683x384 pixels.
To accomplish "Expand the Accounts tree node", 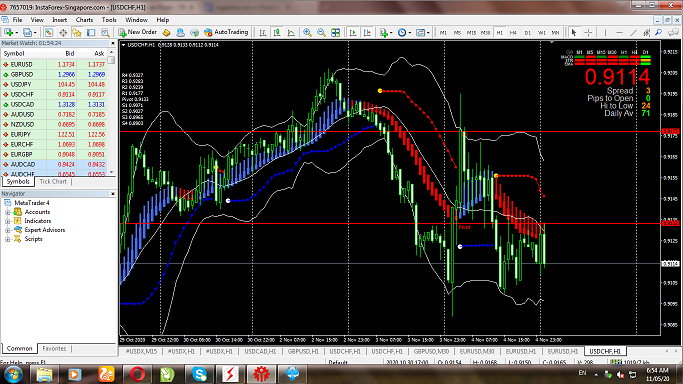I will tap(7, 212).
